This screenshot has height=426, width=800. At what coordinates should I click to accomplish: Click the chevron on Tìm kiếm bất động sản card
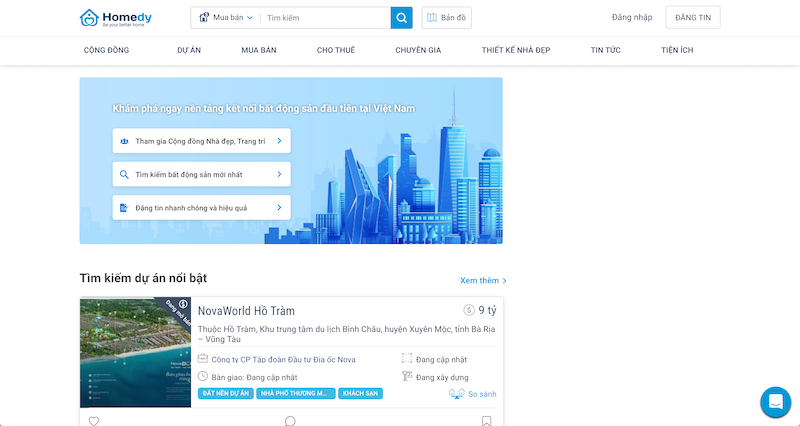click(279, 174)
